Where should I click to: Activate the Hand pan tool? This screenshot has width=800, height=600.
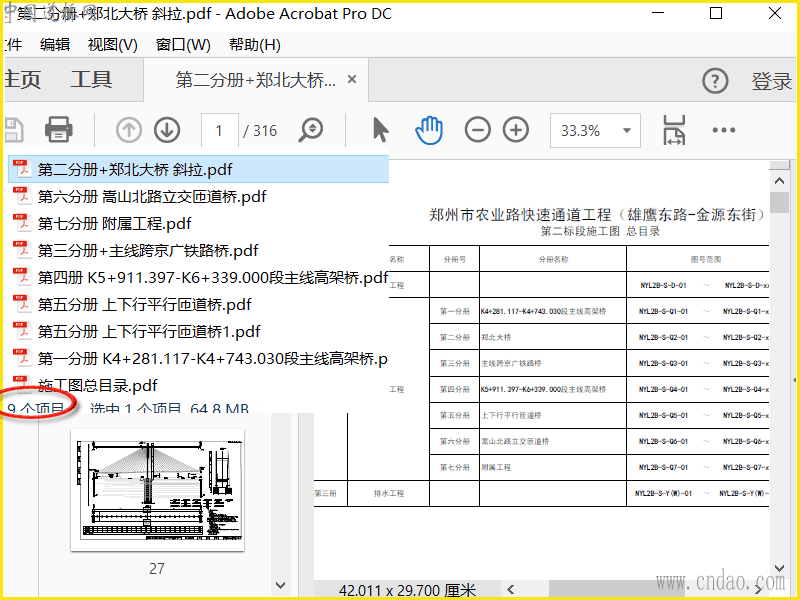pos(429,130)
